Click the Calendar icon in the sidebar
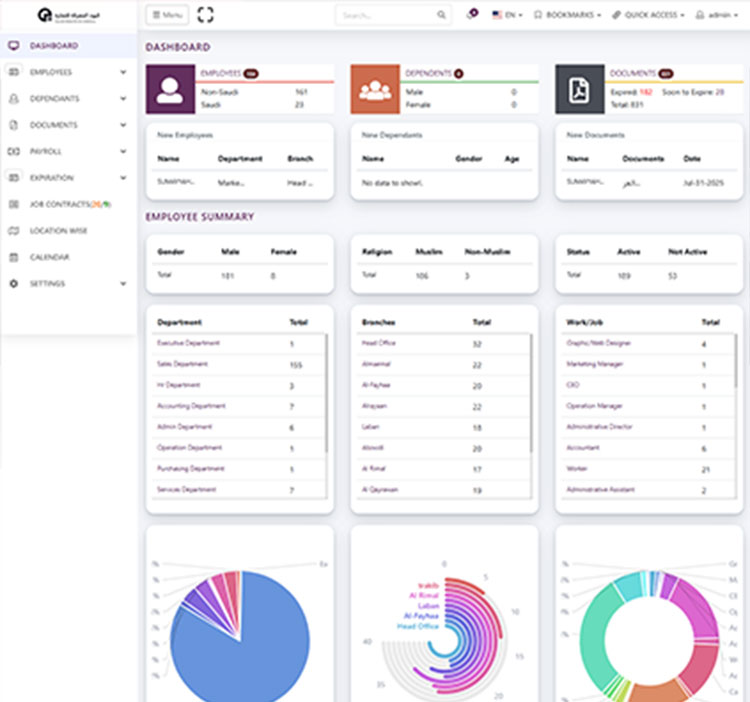 click(x=14, y=257)
